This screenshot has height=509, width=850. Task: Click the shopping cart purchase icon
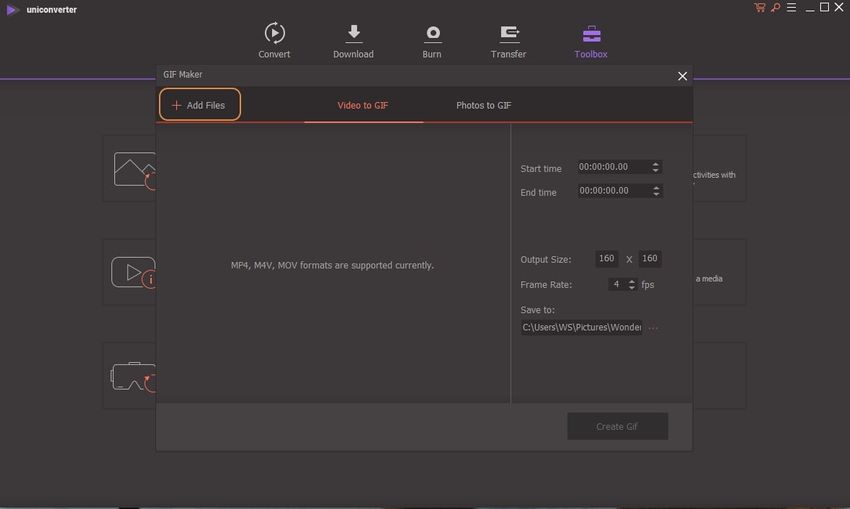759,8
